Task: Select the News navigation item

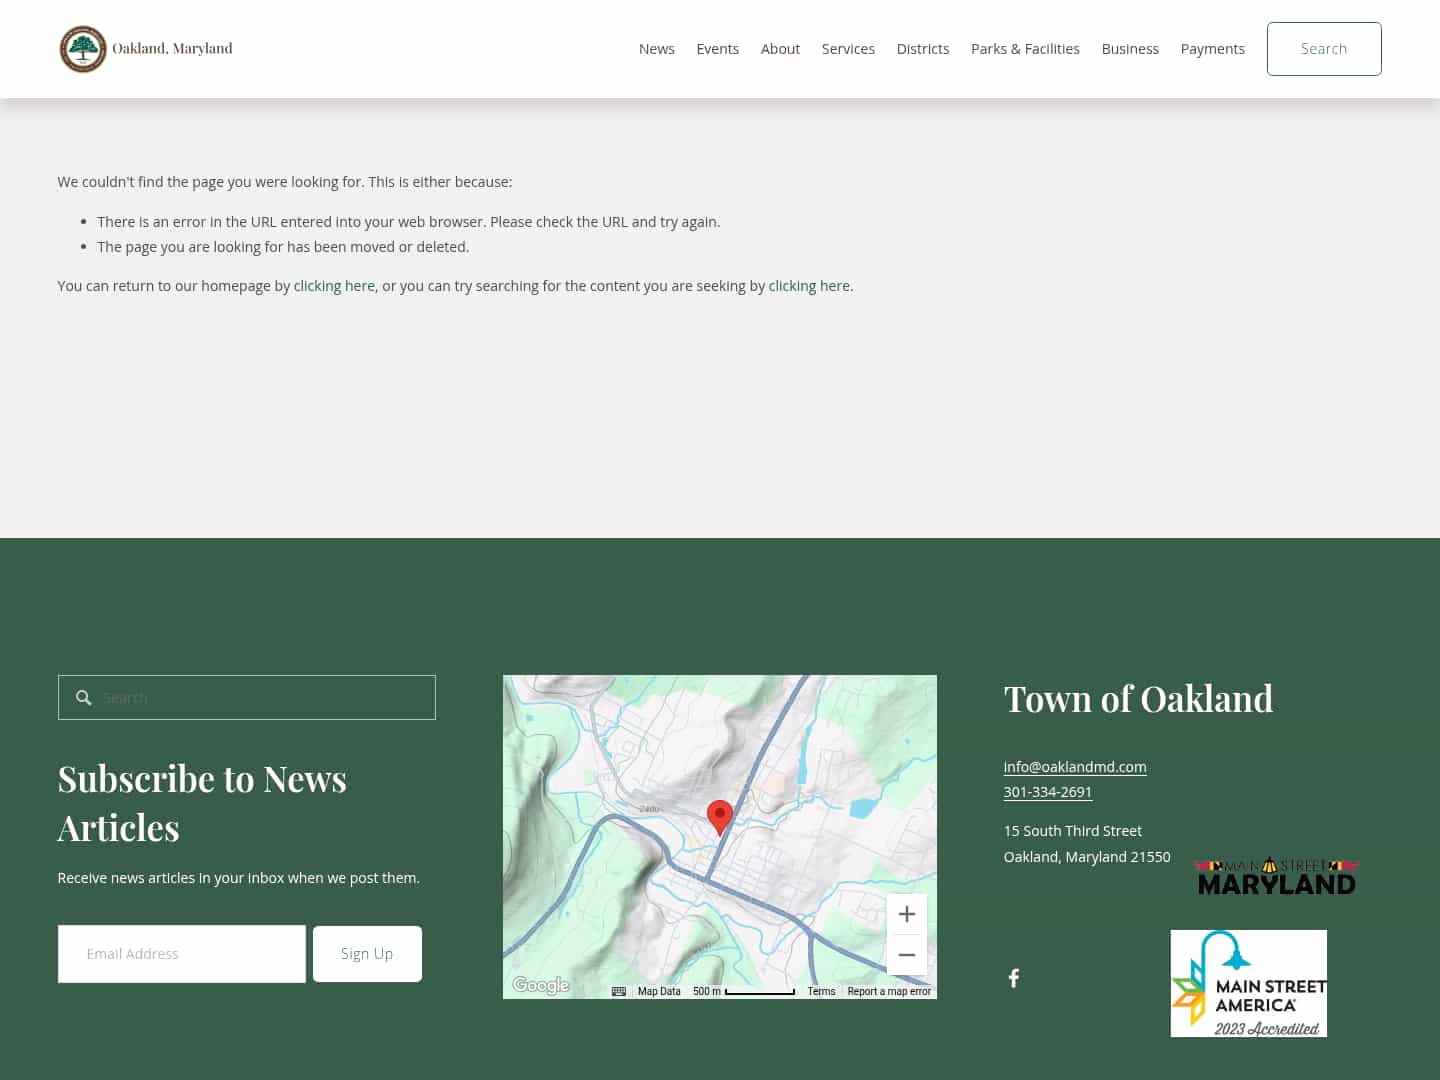Action: [656, 48]
